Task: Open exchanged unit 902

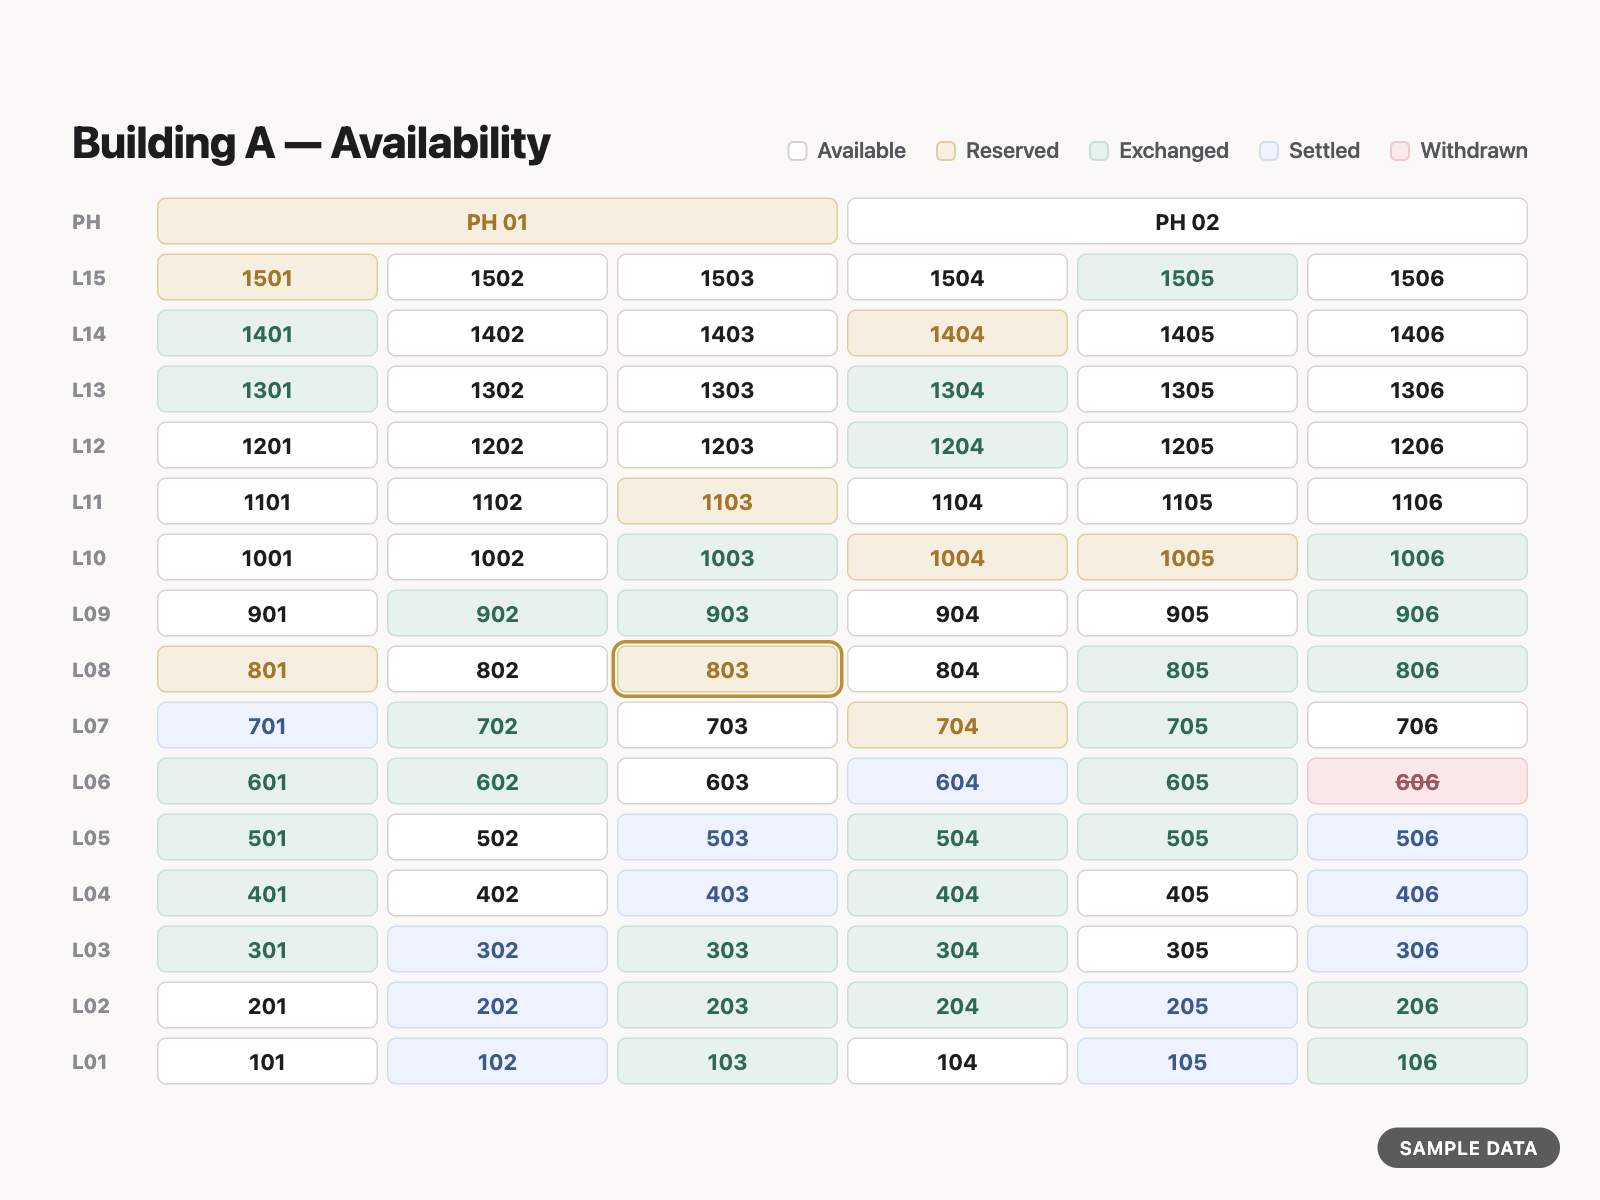Action: (497, 613)
